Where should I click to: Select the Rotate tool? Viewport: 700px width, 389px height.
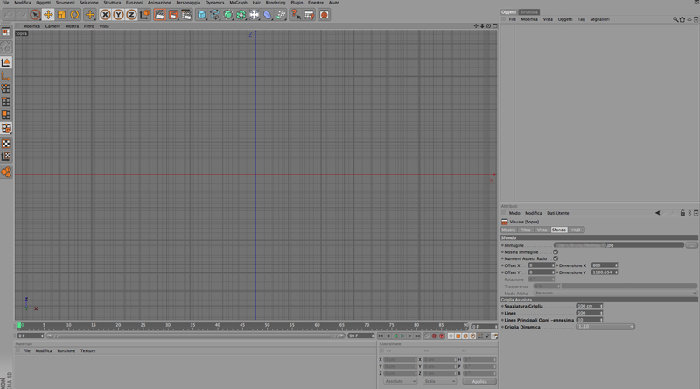[75, 15]
